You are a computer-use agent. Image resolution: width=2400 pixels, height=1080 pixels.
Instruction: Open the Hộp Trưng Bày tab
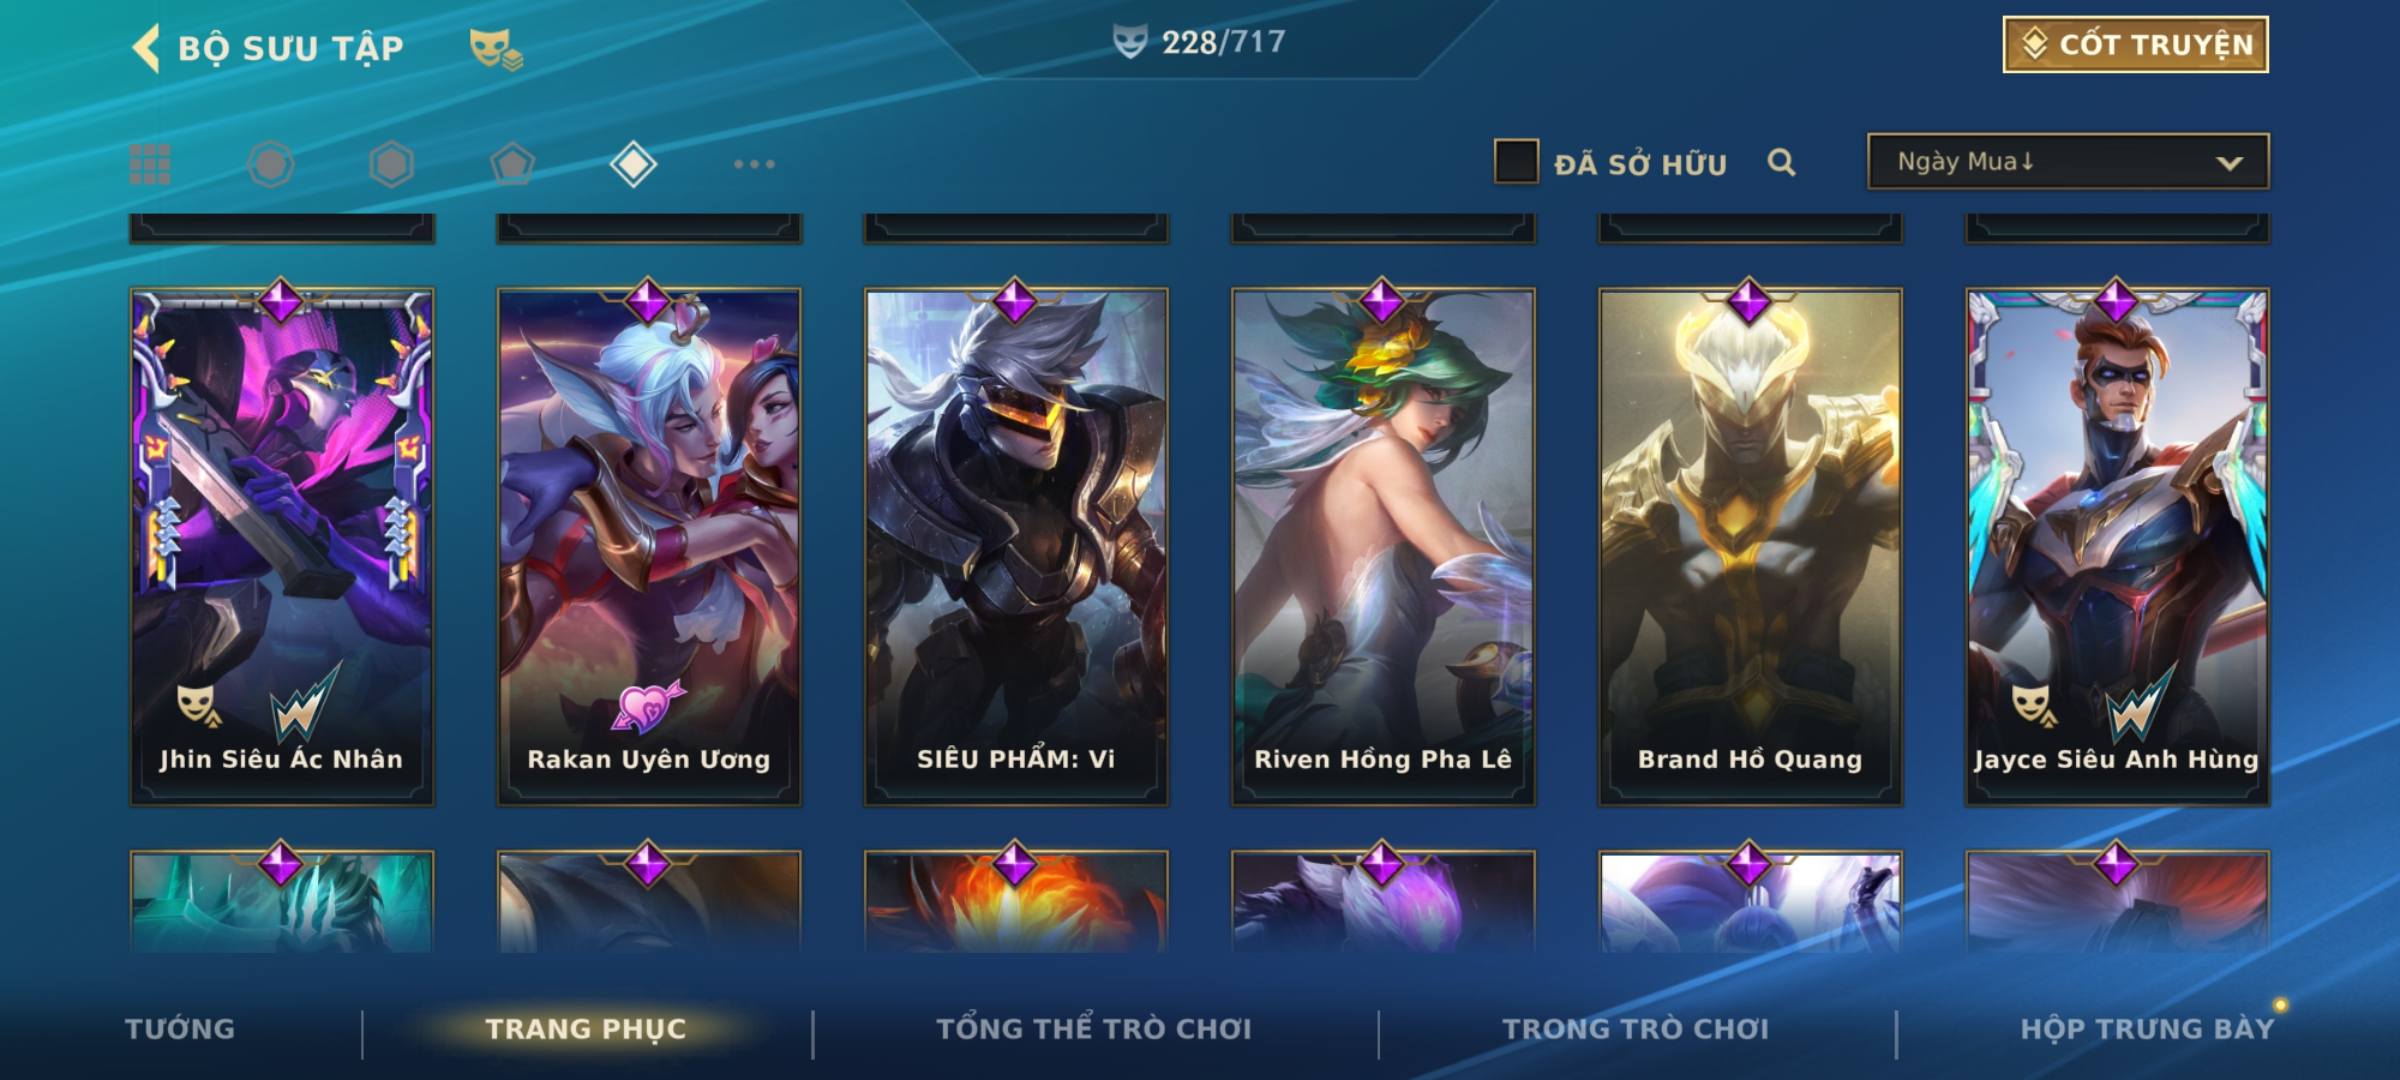[2147, 1029]
